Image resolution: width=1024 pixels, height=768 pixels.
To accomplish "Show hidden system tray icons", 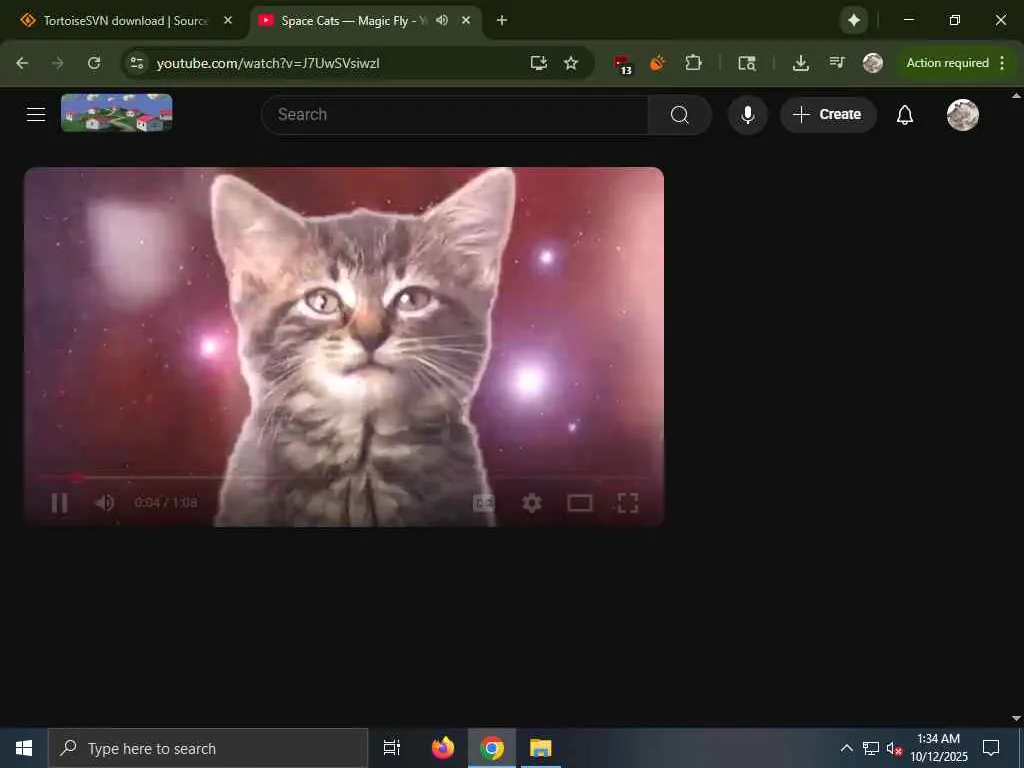I will 846,748.
